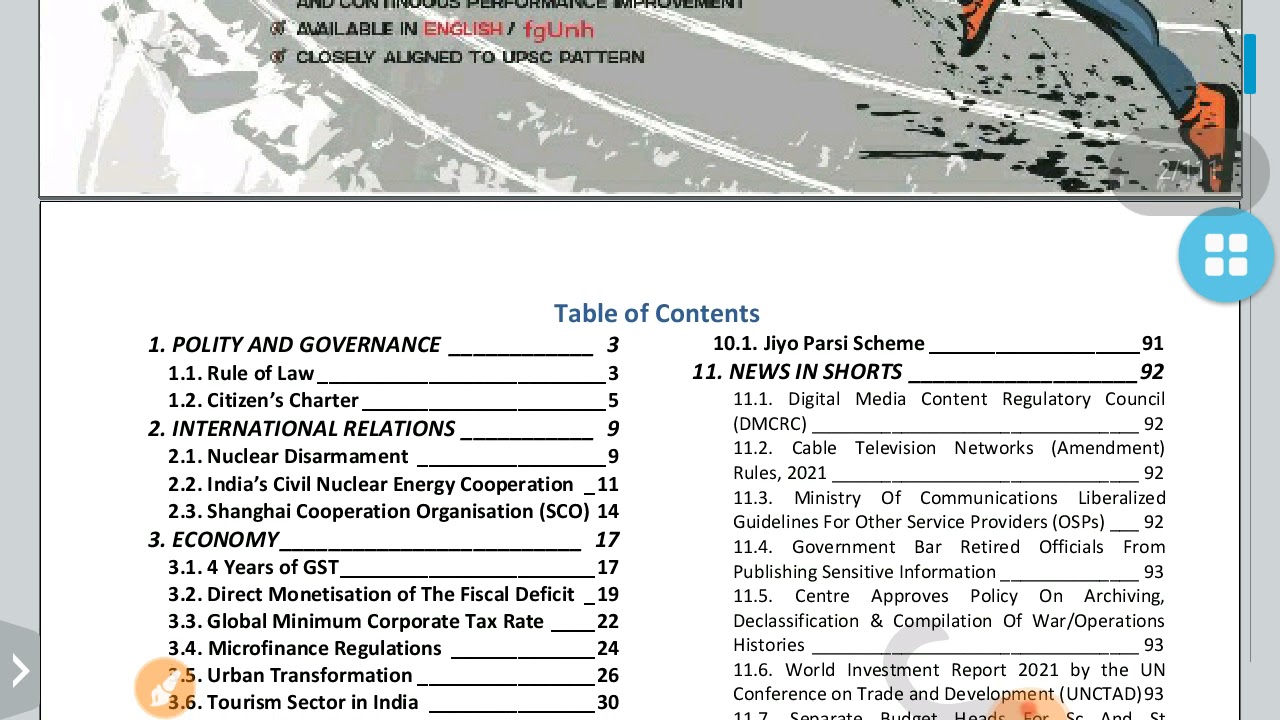Click the Table of Contents heading
The height and width of the screenshot is (720, 1280).
(x=657, y=313)
